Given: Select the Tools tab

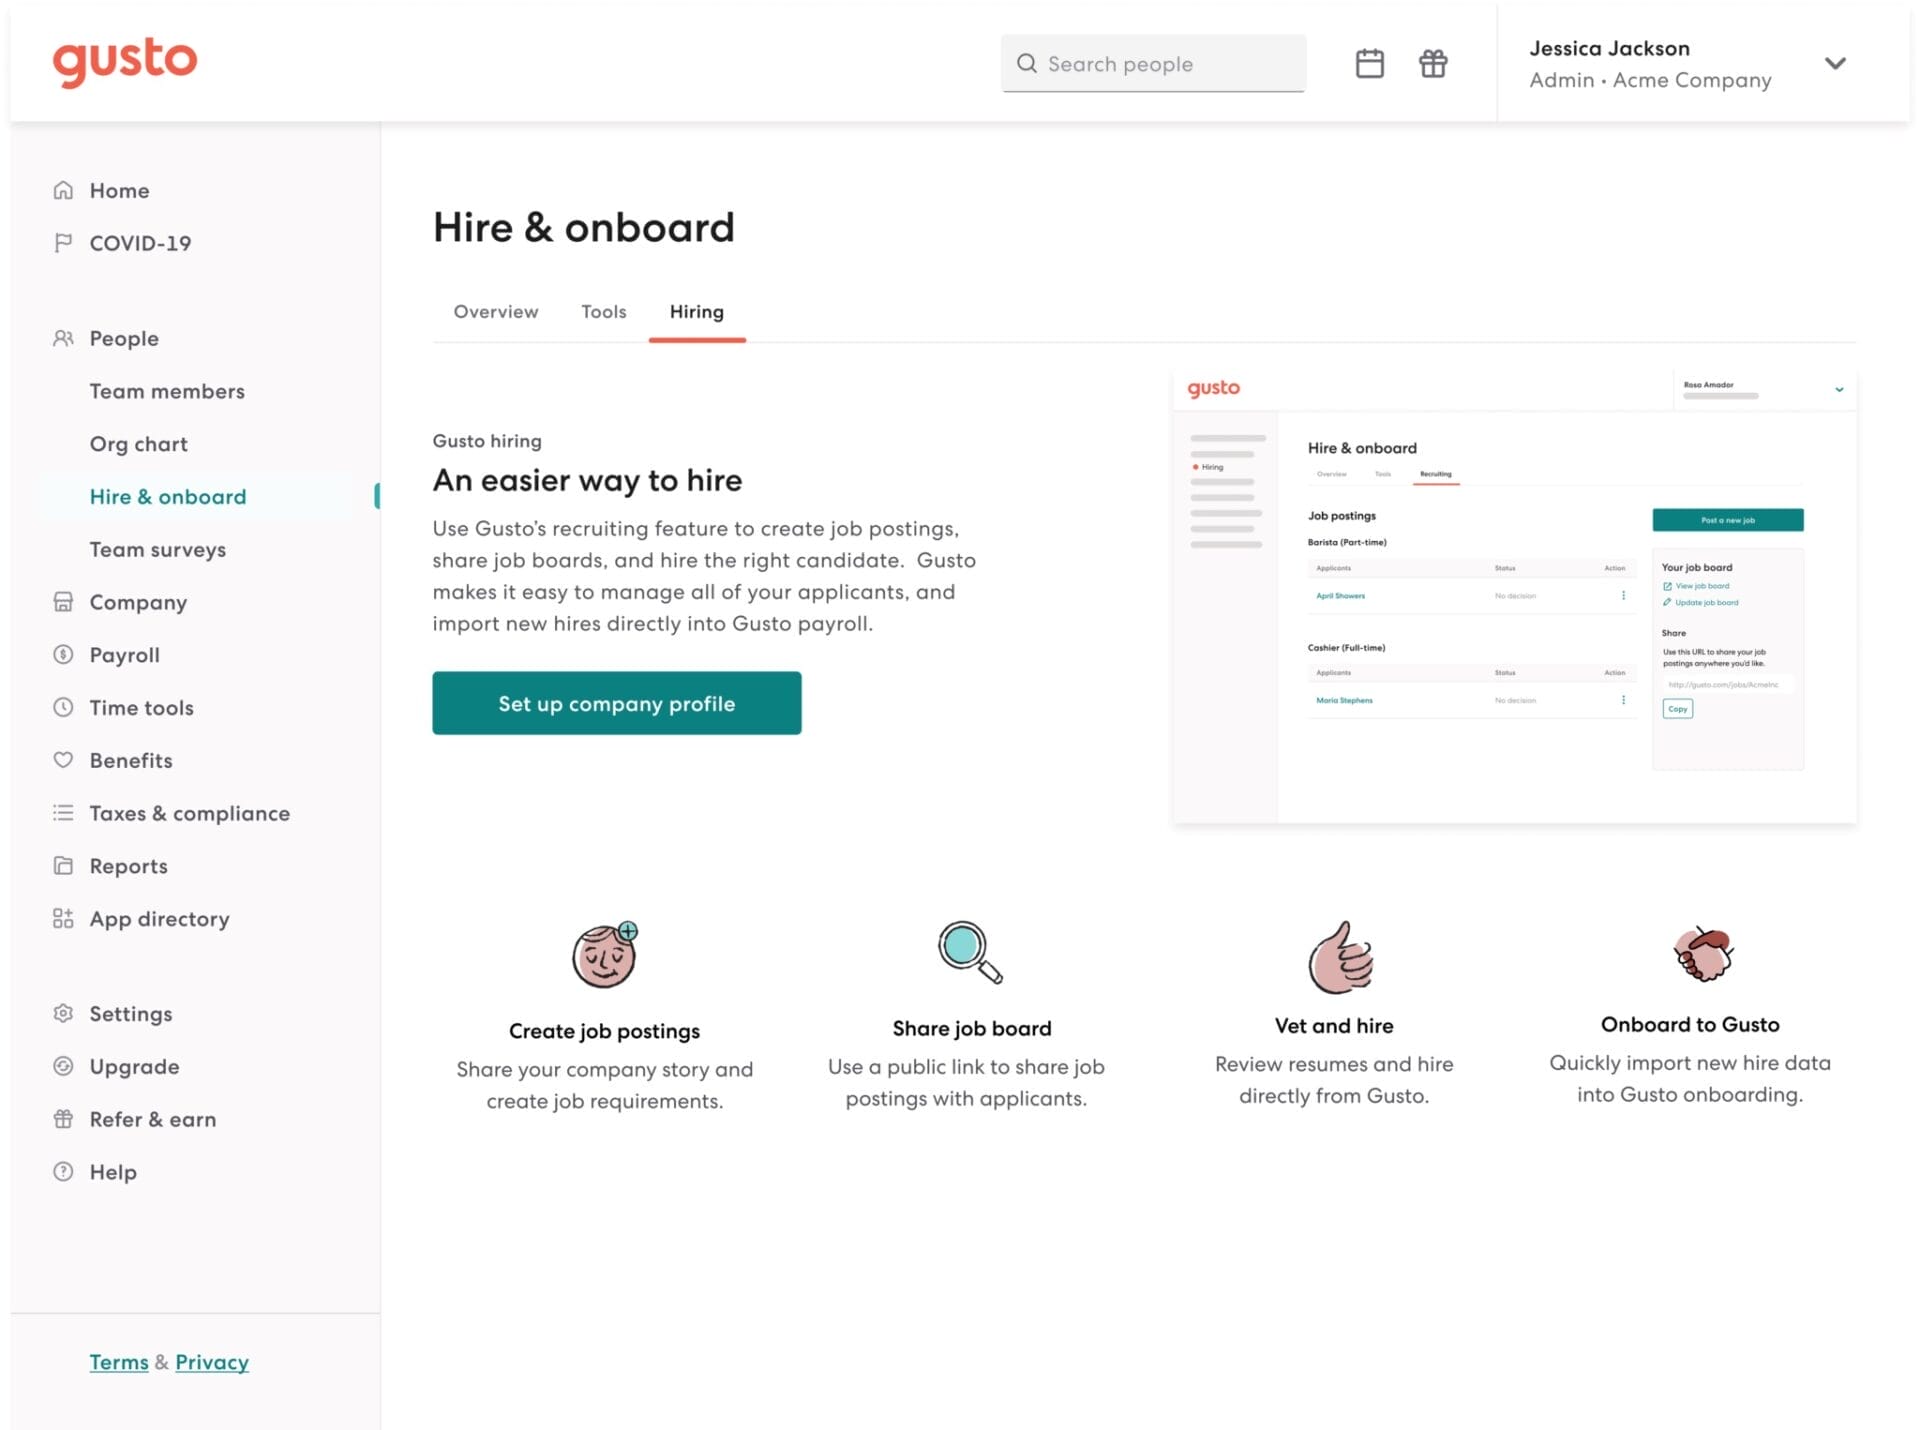Looking at the screenshot, I should coord(604,311).
